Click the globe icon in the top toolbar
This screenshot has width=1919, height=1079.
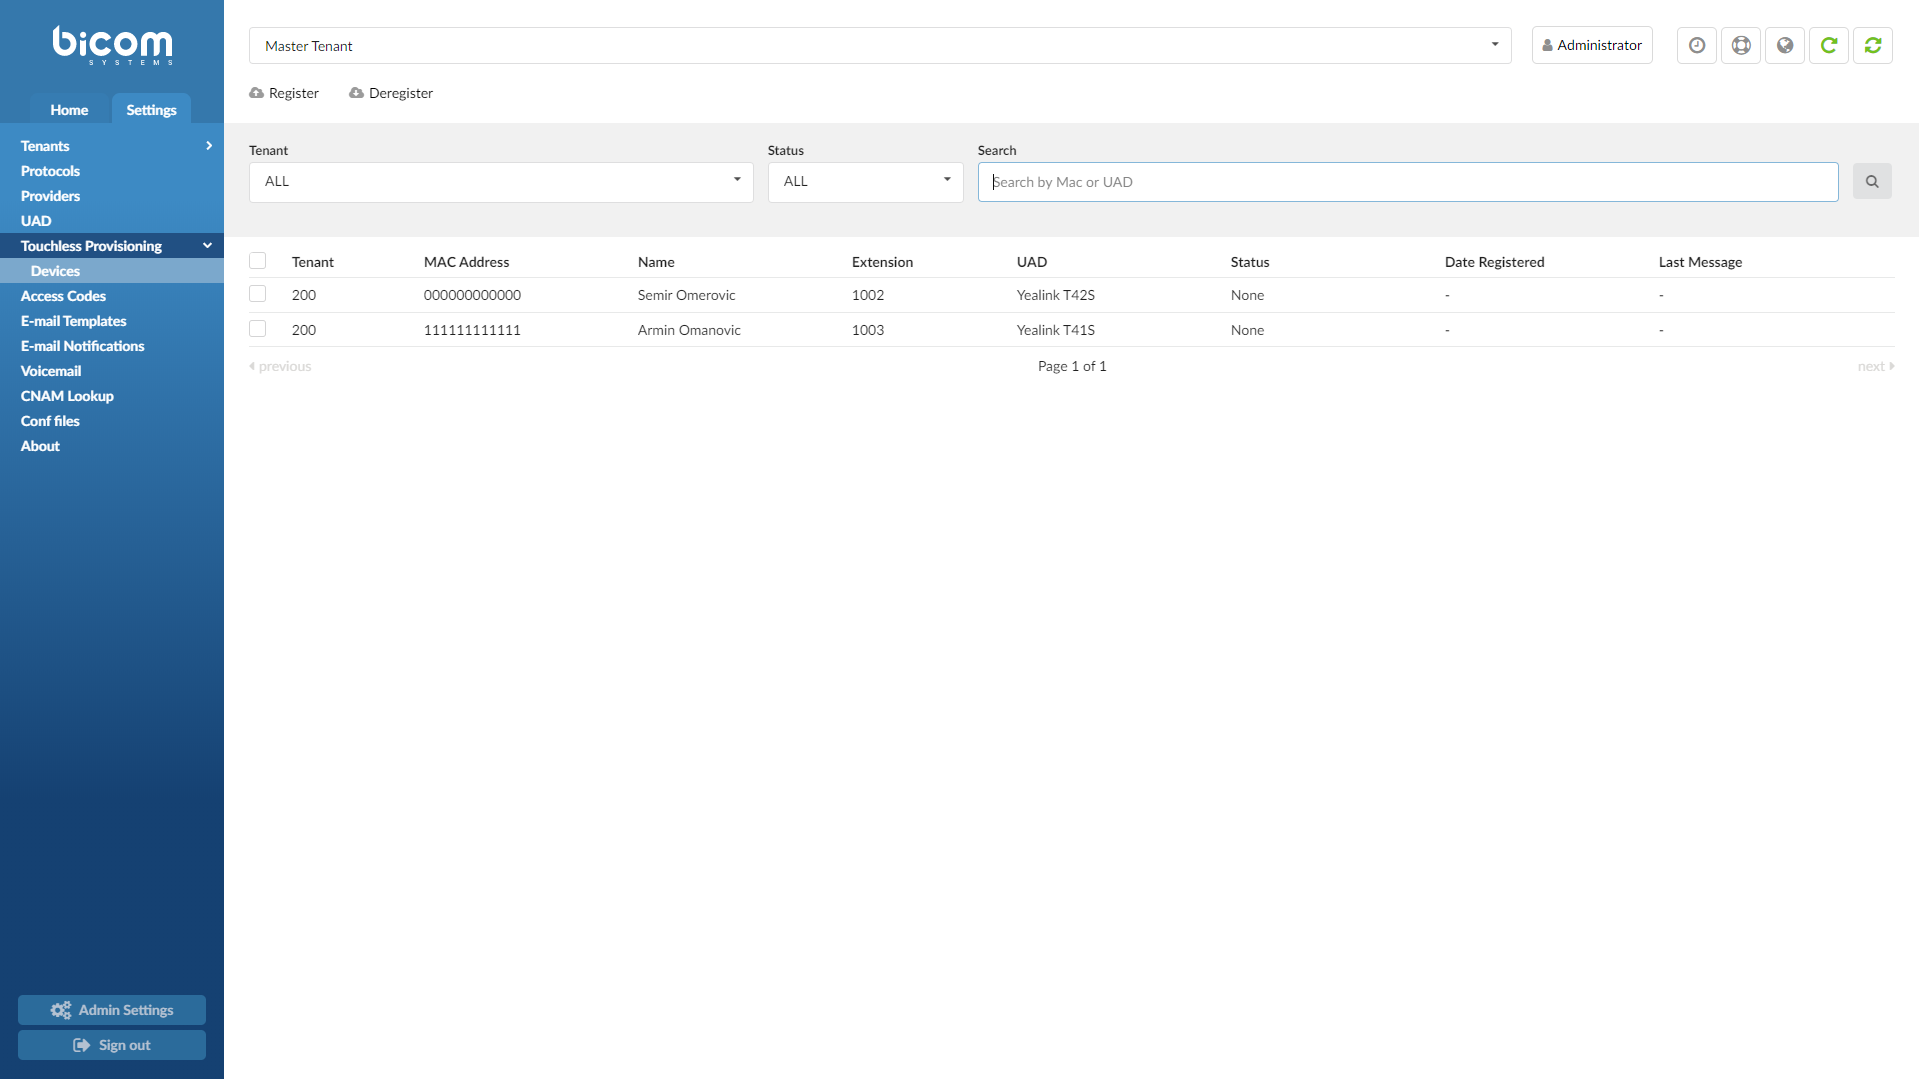pos(1784,45)
